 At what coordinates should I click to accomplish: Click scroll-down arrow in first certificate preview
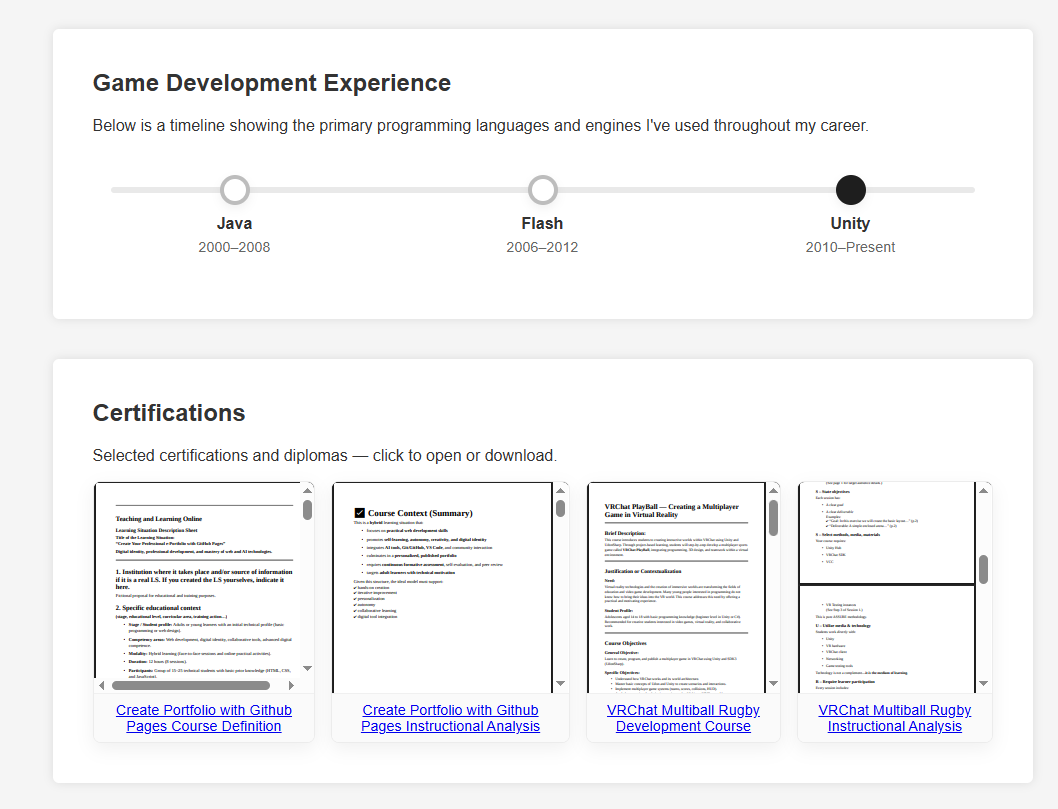[307, 668]
